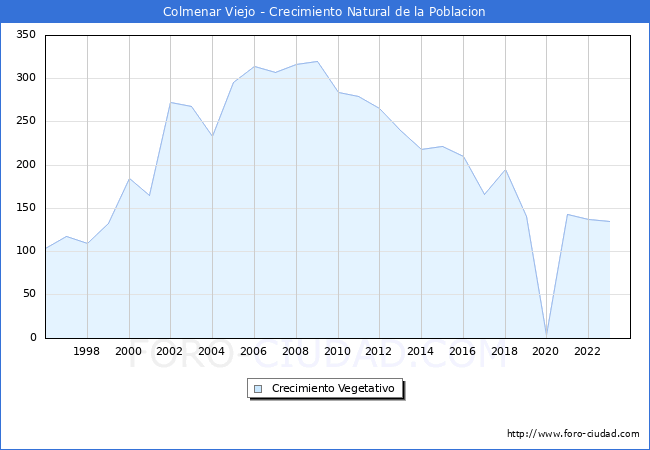Click the 2000 x-axis label
This screenshot has height=450, width=650.
129,351
